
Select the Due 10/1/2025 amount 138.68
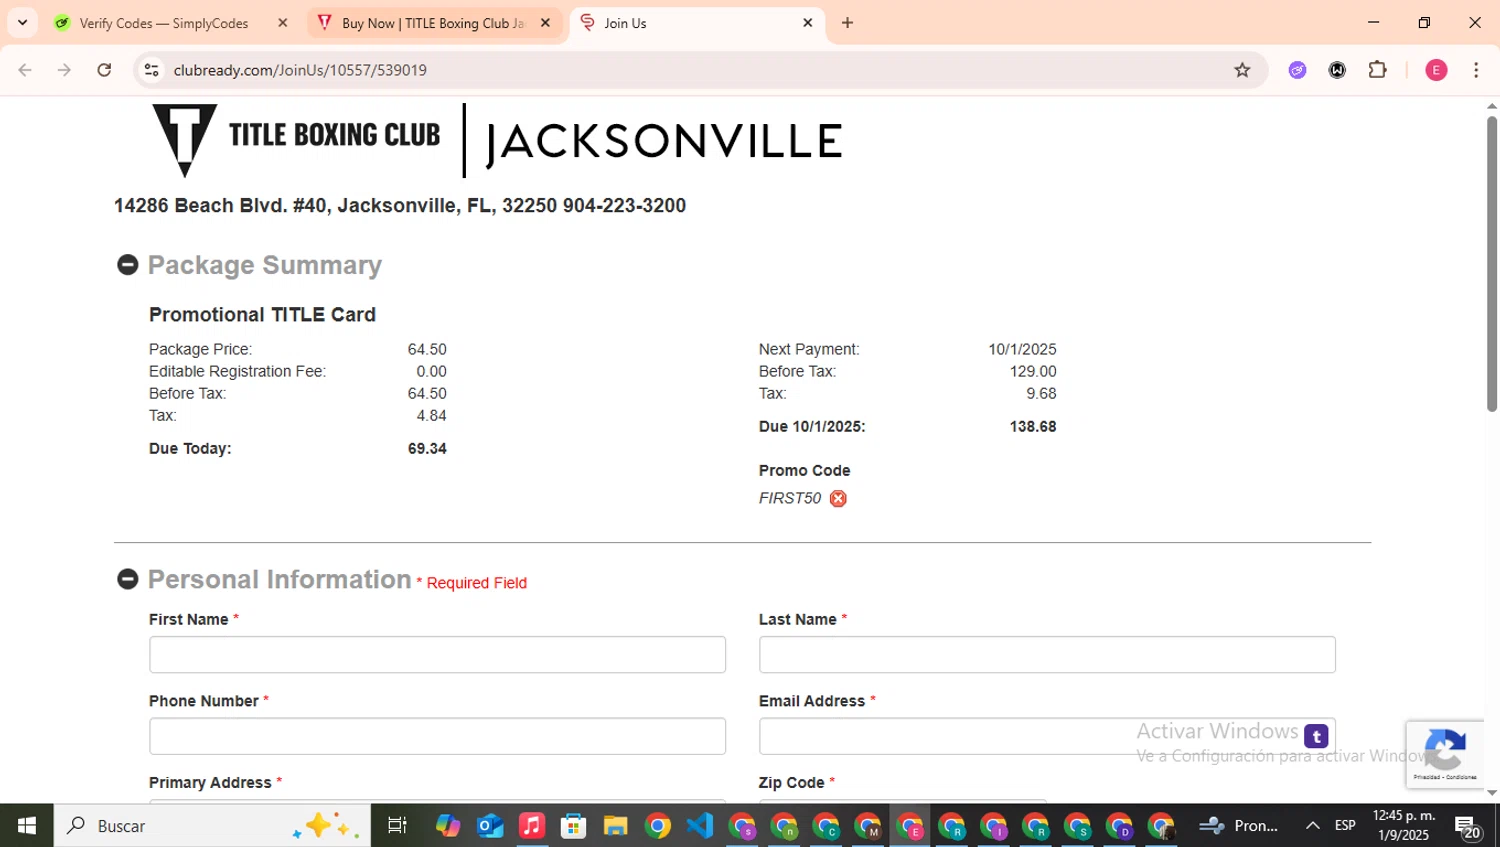point(1033,427)
